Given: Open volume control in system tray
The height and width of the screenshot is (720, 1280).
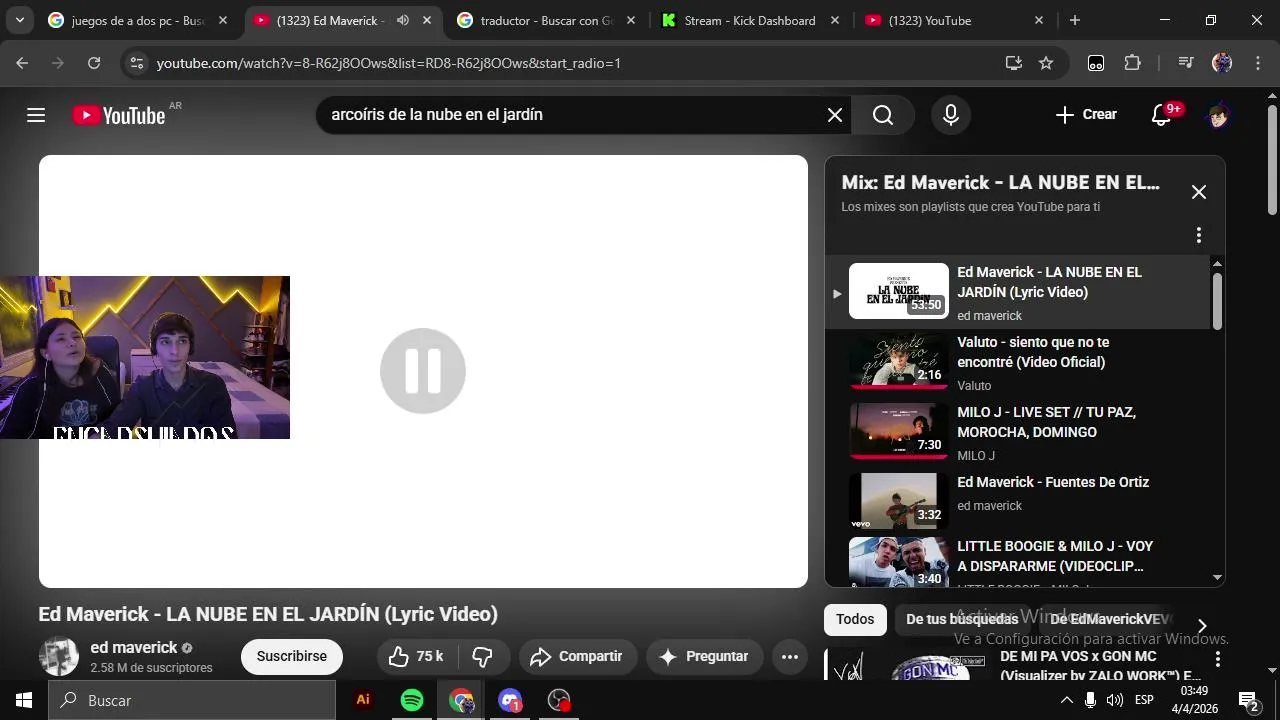Looking at the screenshot, I should pyautogui.click(x=1114, y=700).
